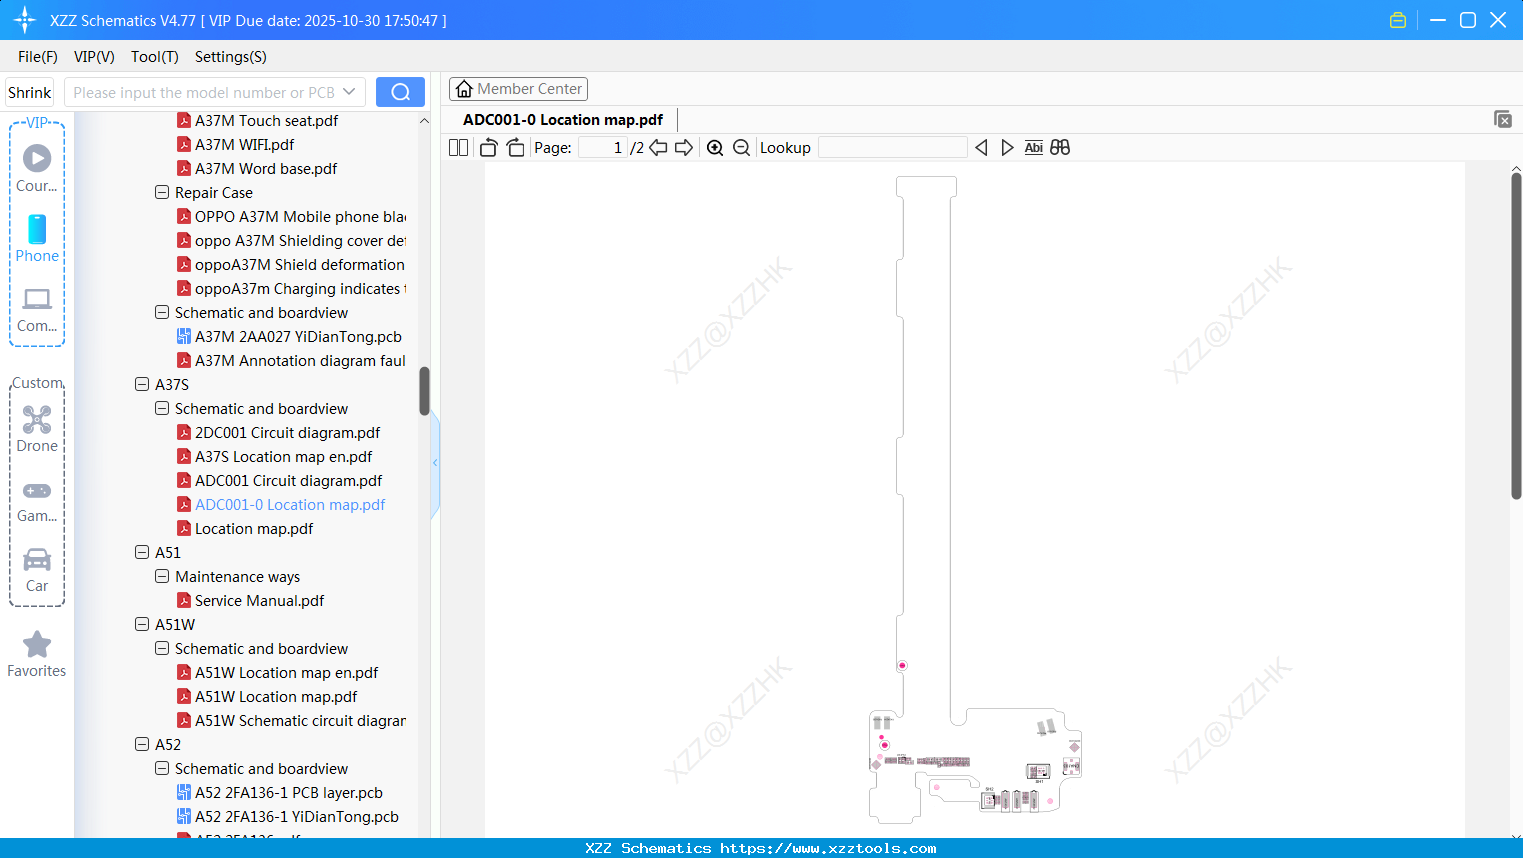
Task: Rotate the PDF page clockwise
Action: point(515,148)
